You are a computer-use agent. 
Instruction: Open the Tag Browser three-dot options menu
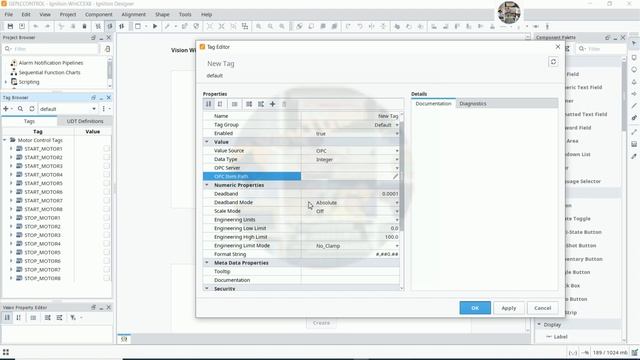(104, 109)
